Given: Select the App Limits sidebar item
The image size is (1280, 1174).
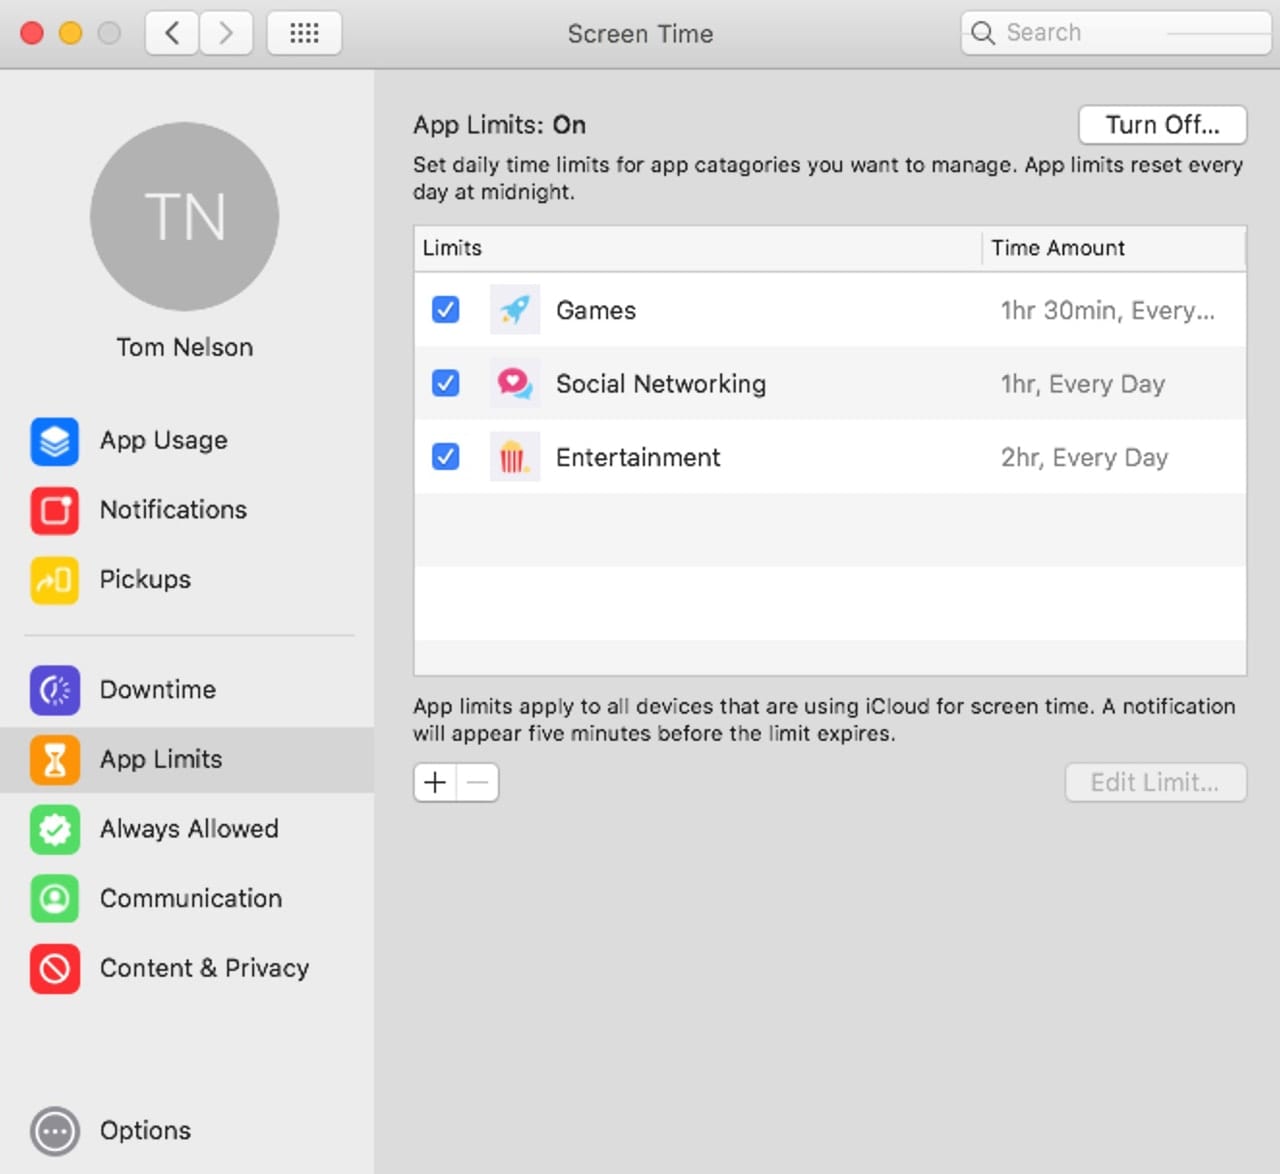Looking at the screenshot, I should point(160,760).
